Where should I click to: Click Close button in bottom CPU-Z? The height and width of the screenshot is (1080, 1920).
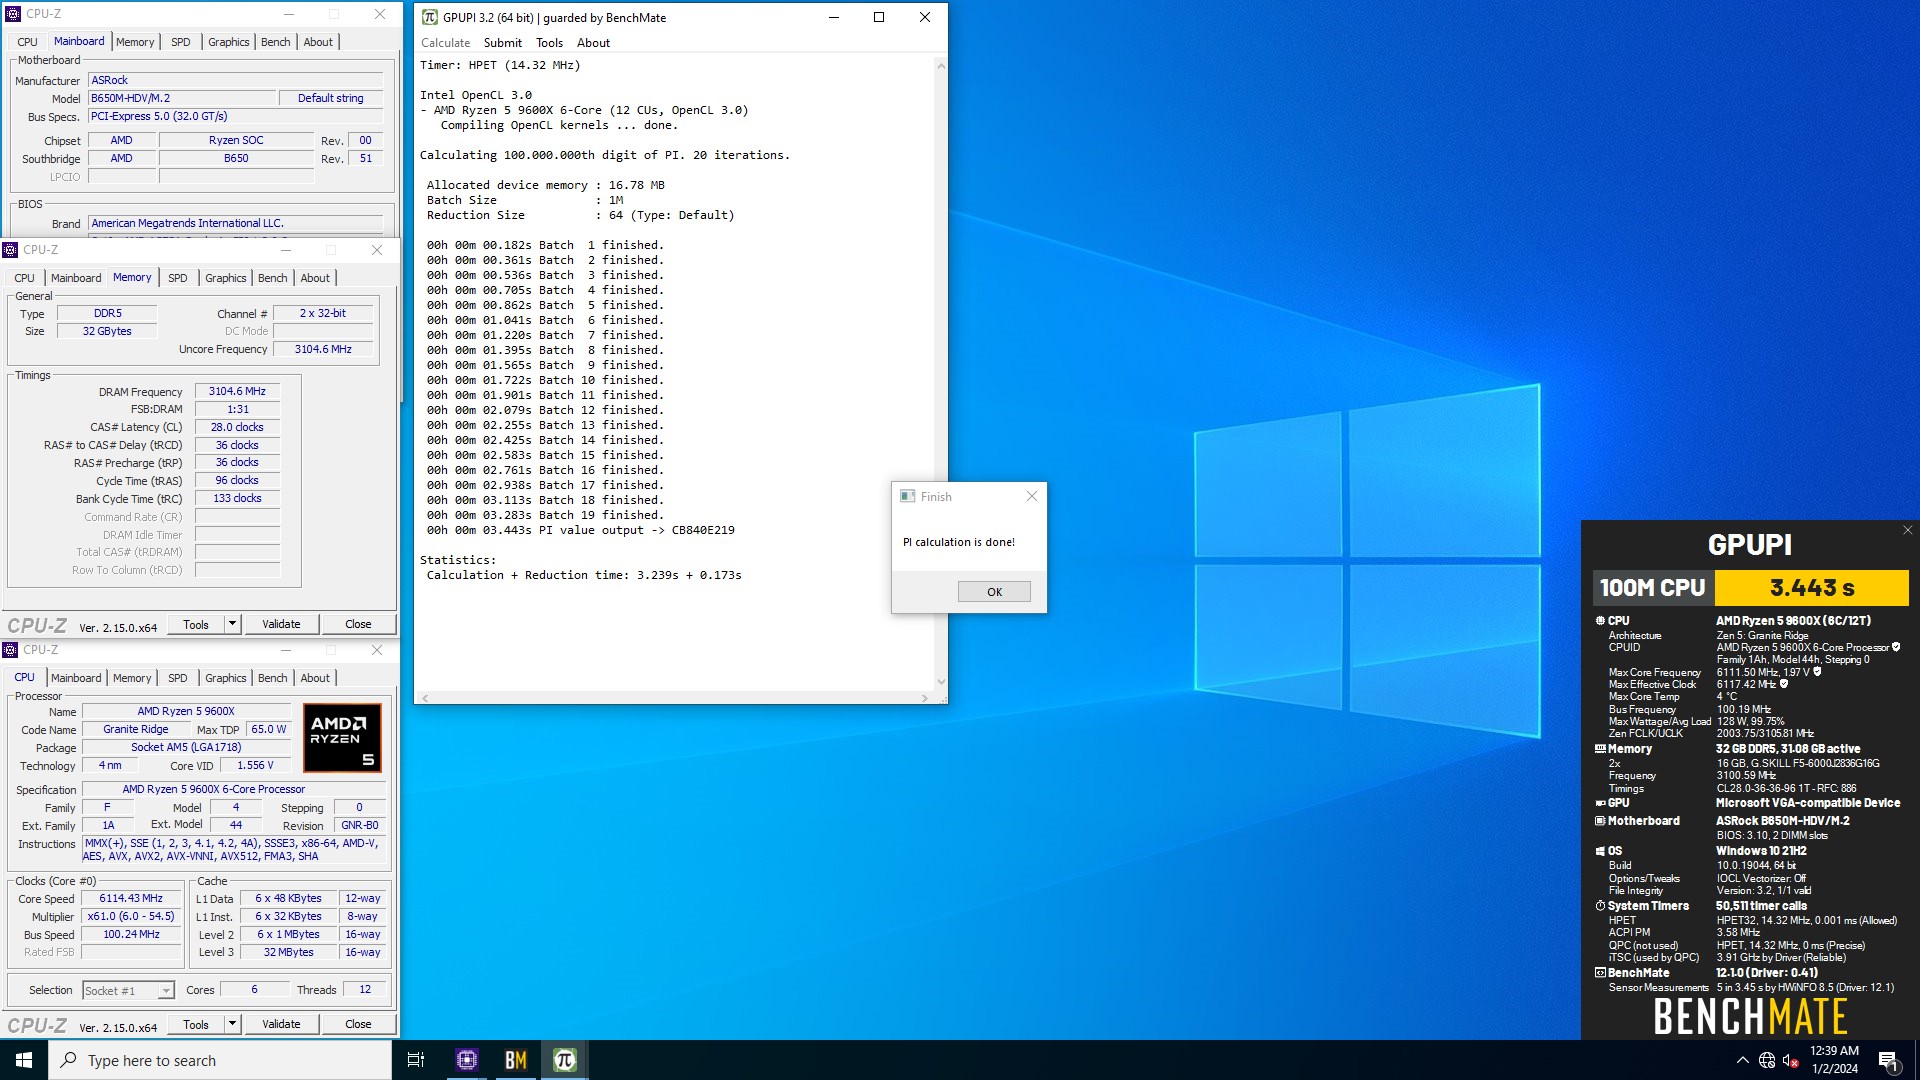[358, 1024]
